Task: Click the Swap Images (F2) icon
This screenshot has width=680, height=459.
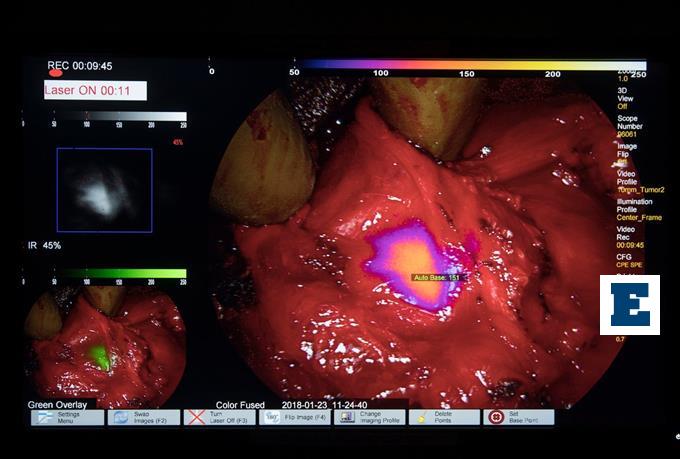Action: (x=119, y=418)
